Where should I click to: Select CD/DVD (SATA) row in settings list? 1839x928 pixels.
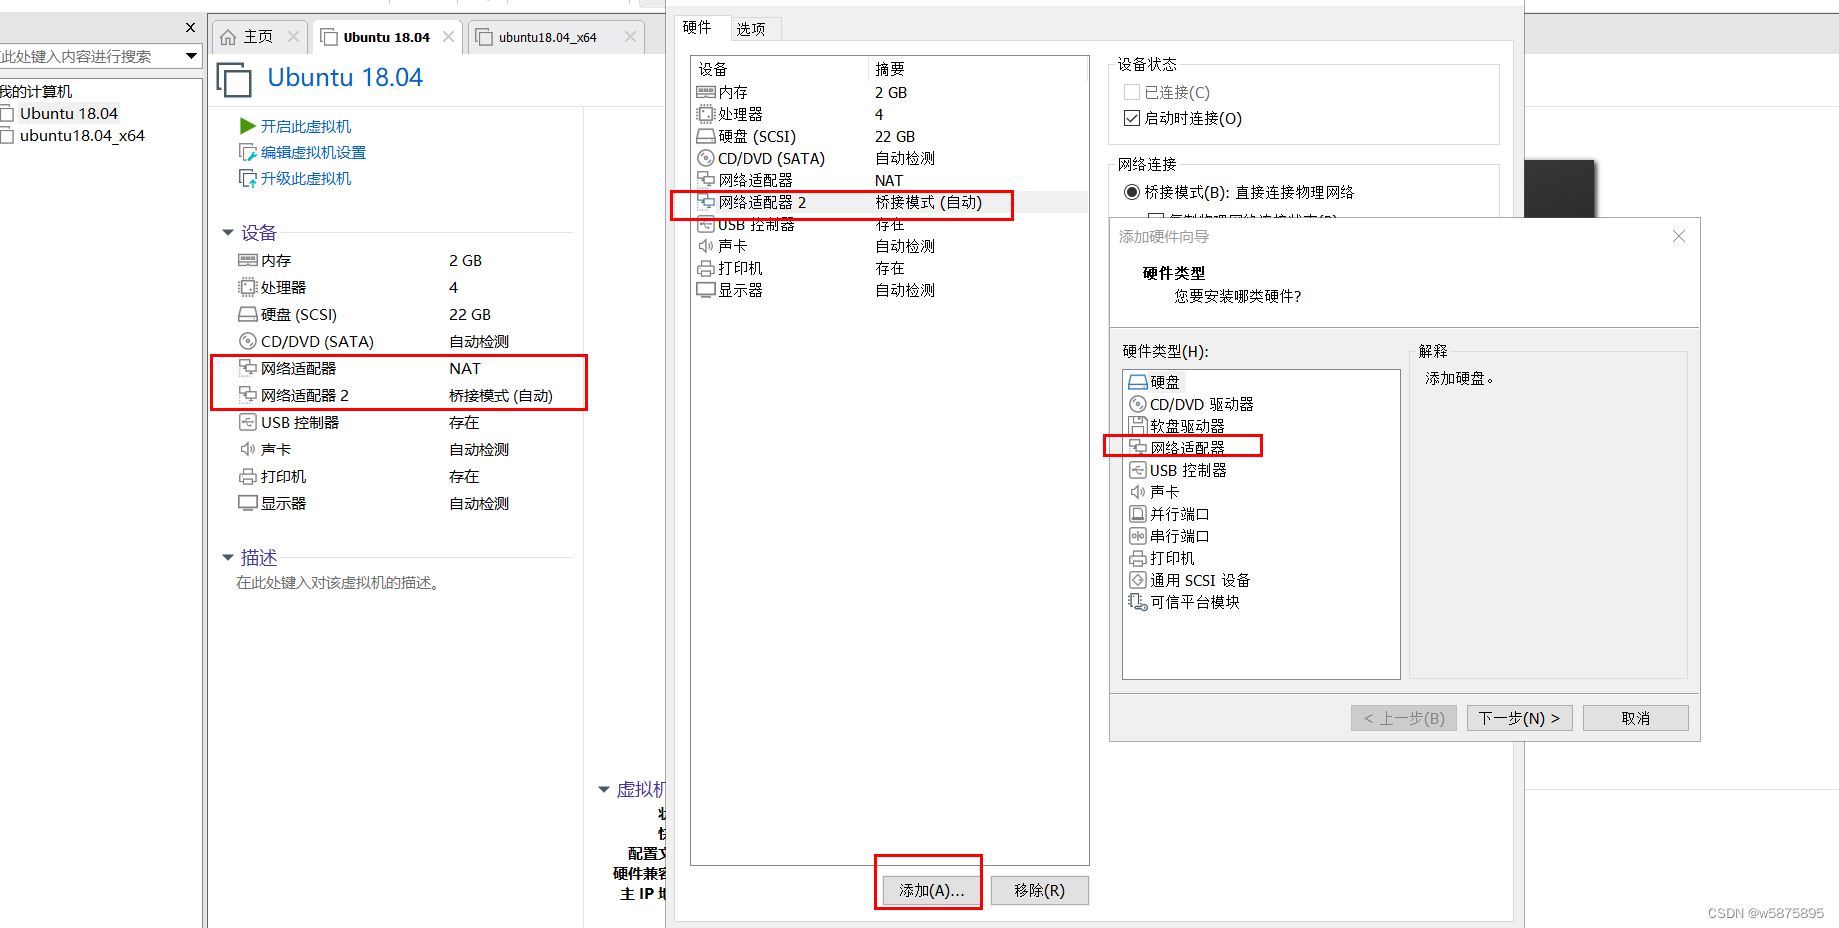click(x=890, y=158)
